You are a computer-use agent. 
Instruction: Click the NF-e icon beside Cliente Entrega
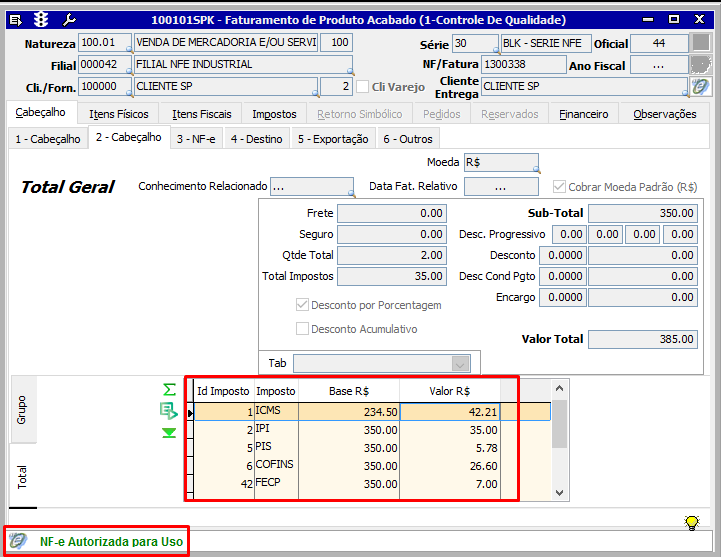tap(701, 87)
